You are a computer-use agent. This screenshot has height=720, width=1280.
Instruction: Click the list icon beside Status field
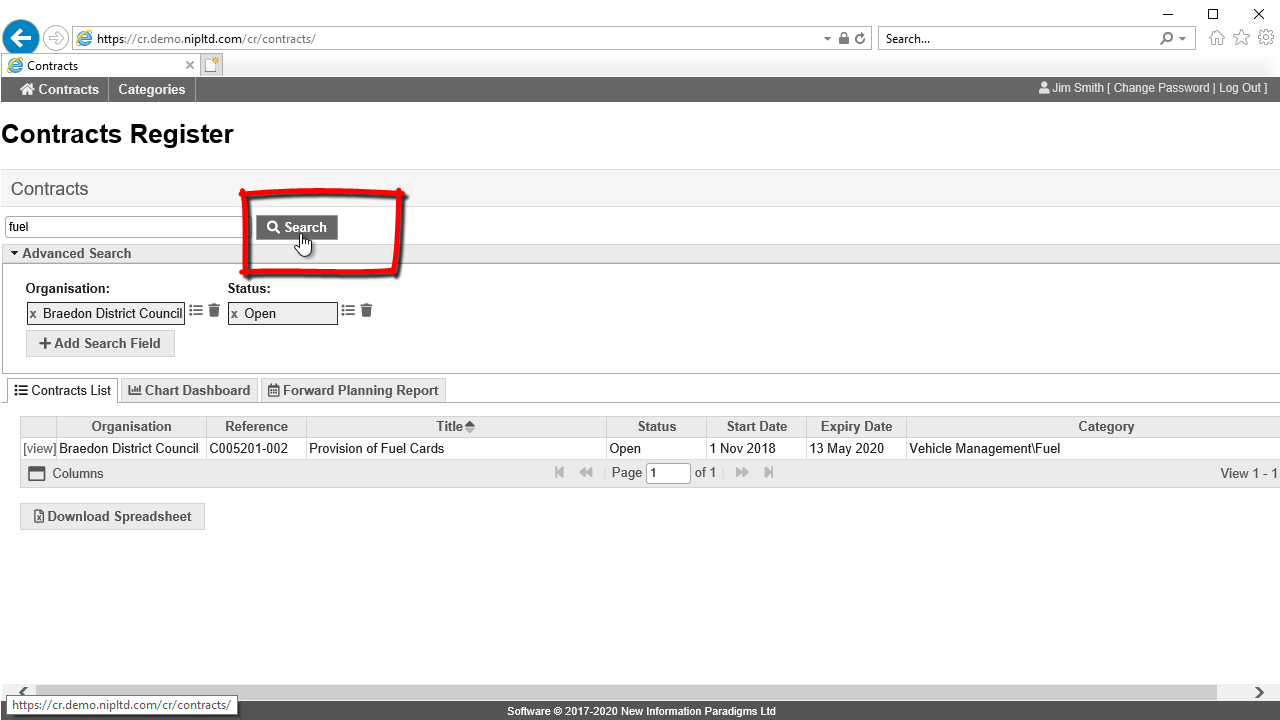tap(348, 311)
